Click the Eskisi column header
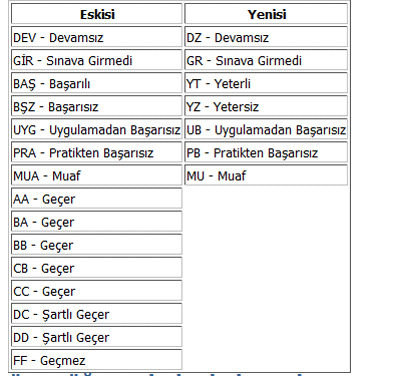The image size is (393, 376). [97, 14]
